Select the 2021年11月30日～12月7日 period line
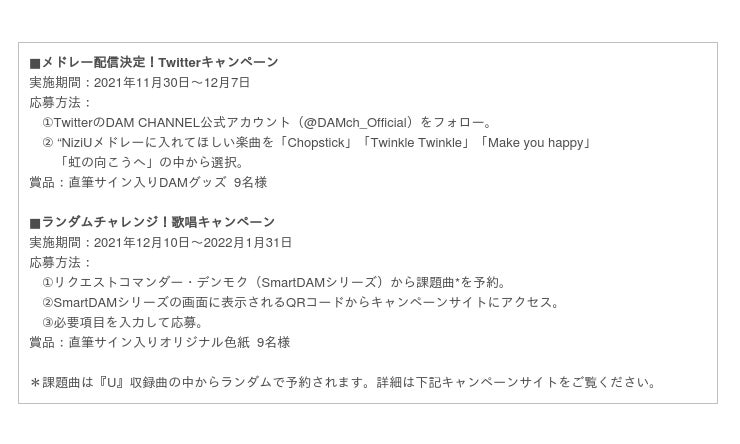The width and height of the screenshot is (740, 444). pyautogui.click(x=171, y=82)
